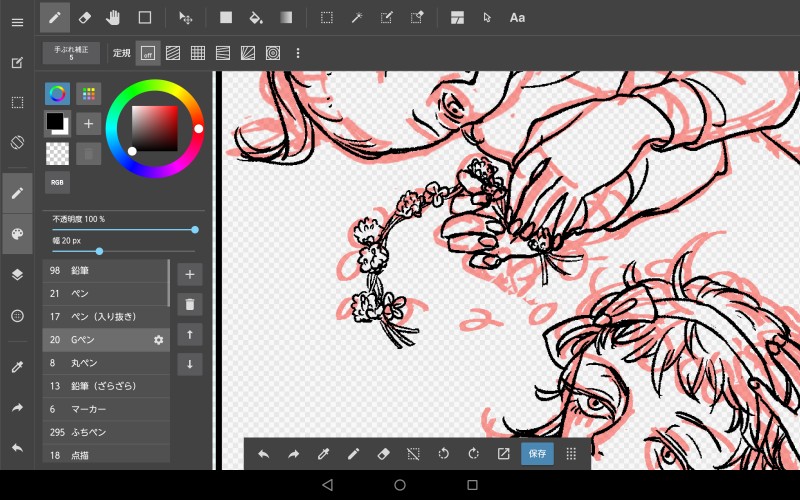
Task: Open the rotate canvas option in sidebar
Action: pos(17,142)
